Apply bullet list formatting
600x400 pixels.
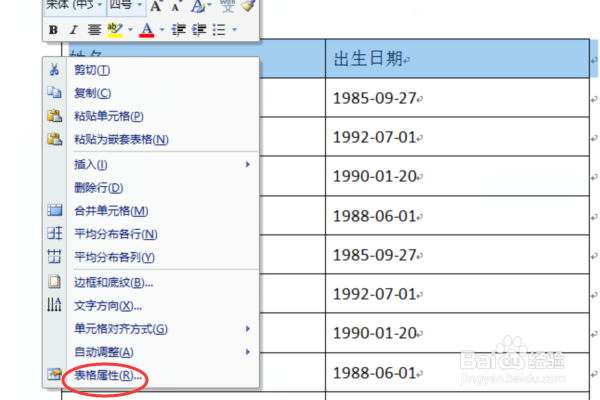click(219, 29)
